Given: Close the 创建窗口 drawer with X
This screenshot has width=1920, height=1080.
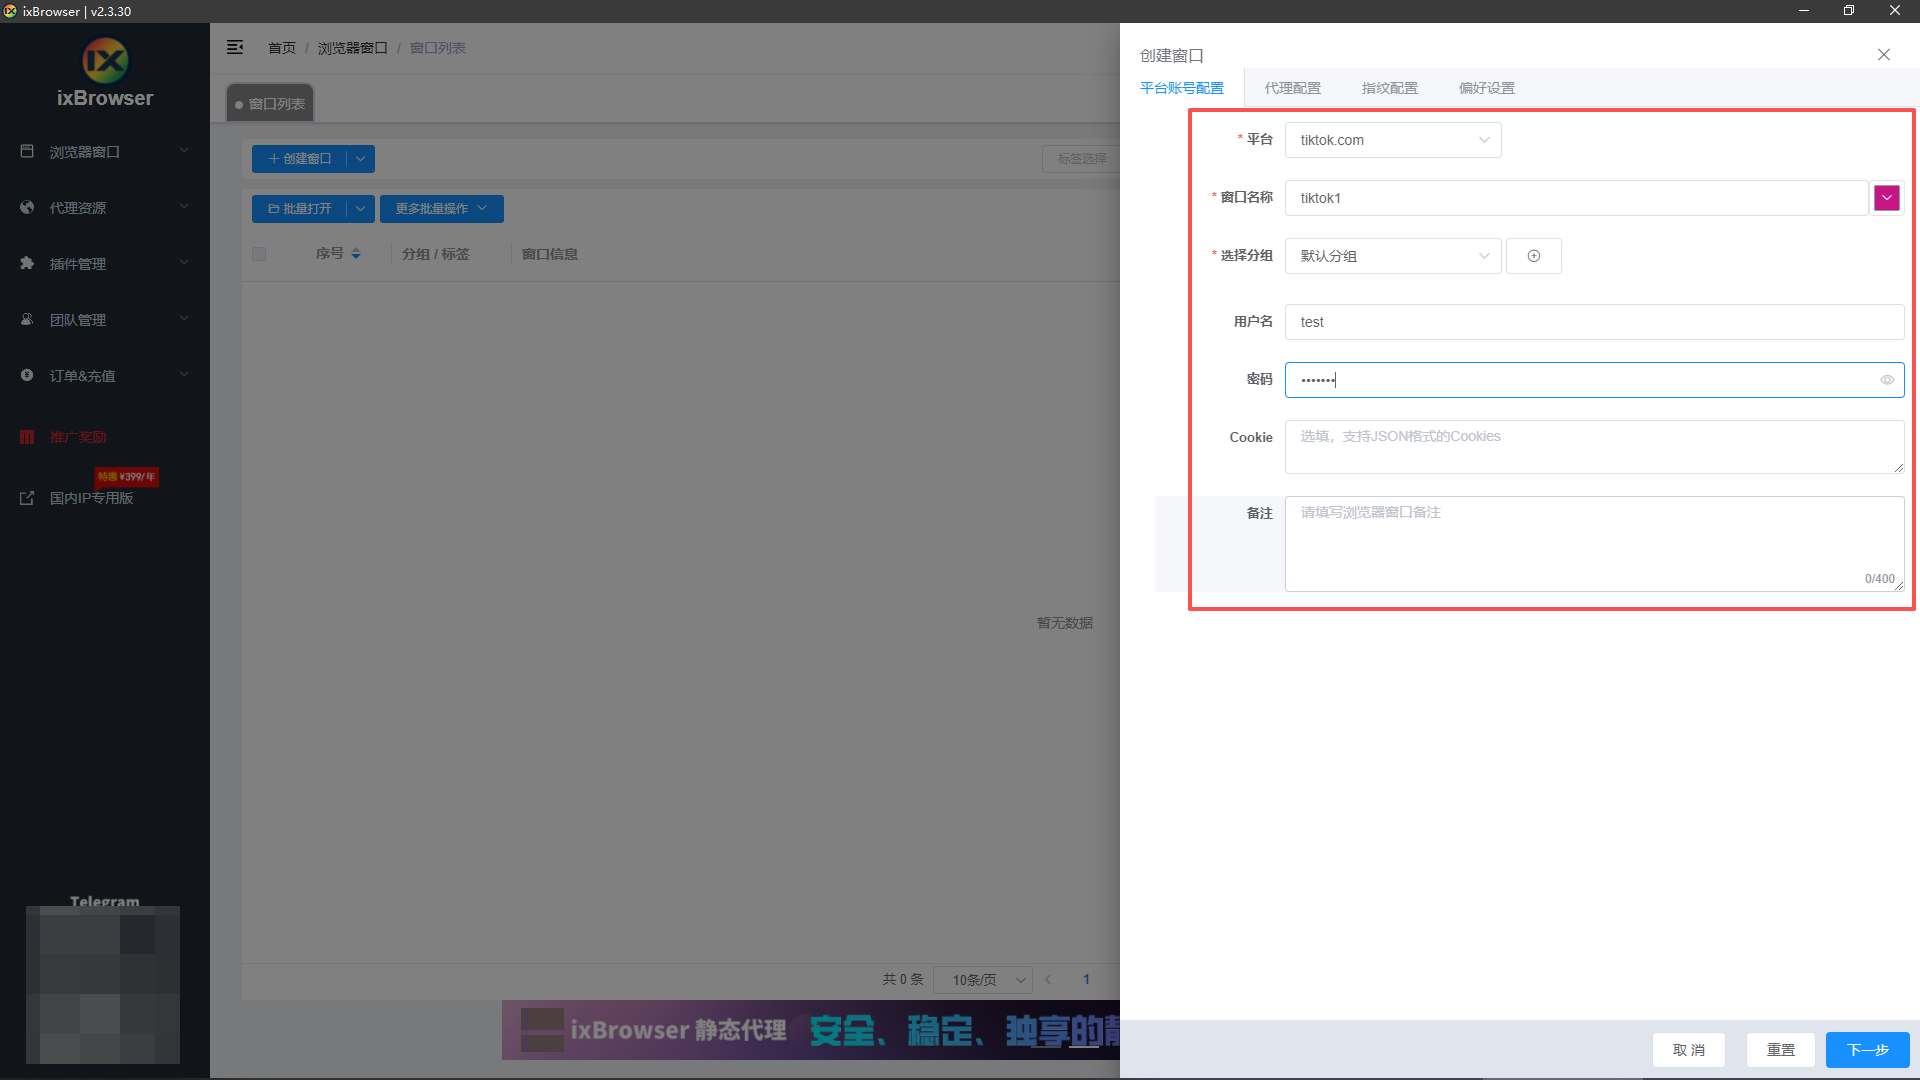Looking at the screenshot, I should click(1884, 55).
